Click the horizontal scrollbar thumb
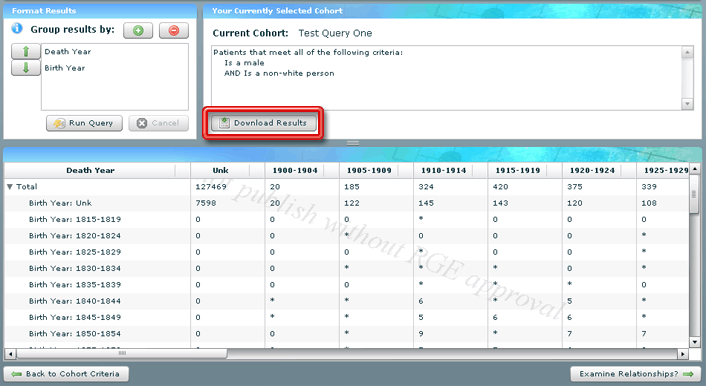The image size is (706, 386). pyautogui.click(x=122, y=354)
